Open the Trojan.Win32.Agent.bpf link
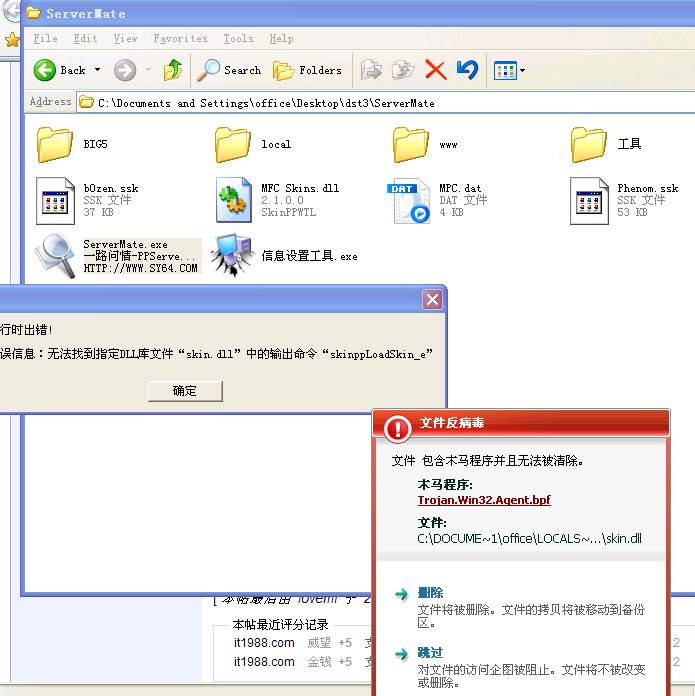Screen dimensions: 695x696 pyautogui.click(x=484, y=500)
